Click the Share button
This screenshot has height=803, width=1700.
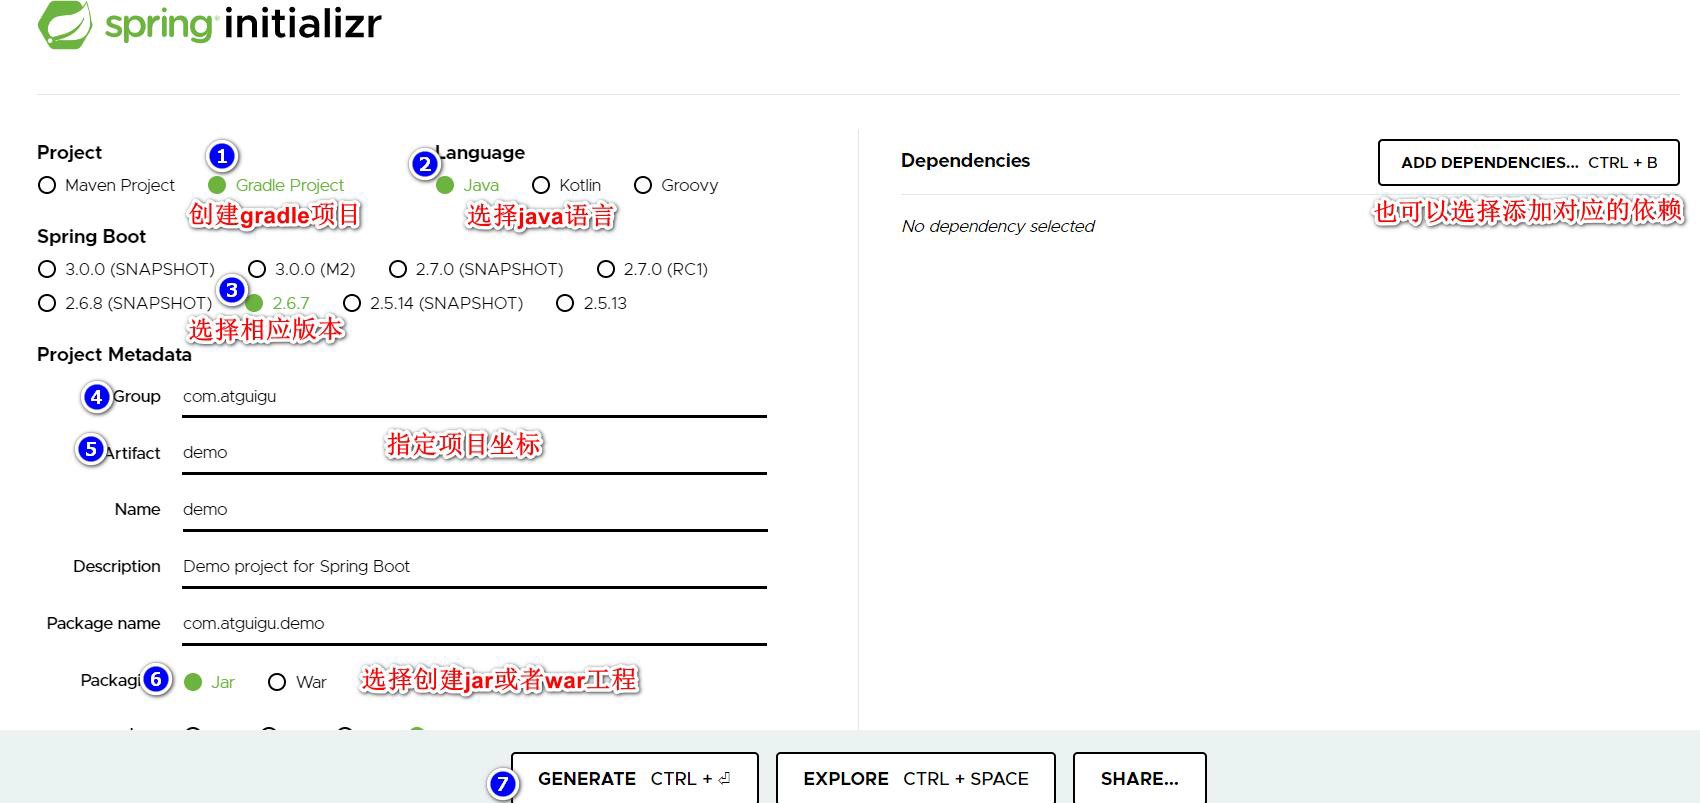pos(1140,778)
